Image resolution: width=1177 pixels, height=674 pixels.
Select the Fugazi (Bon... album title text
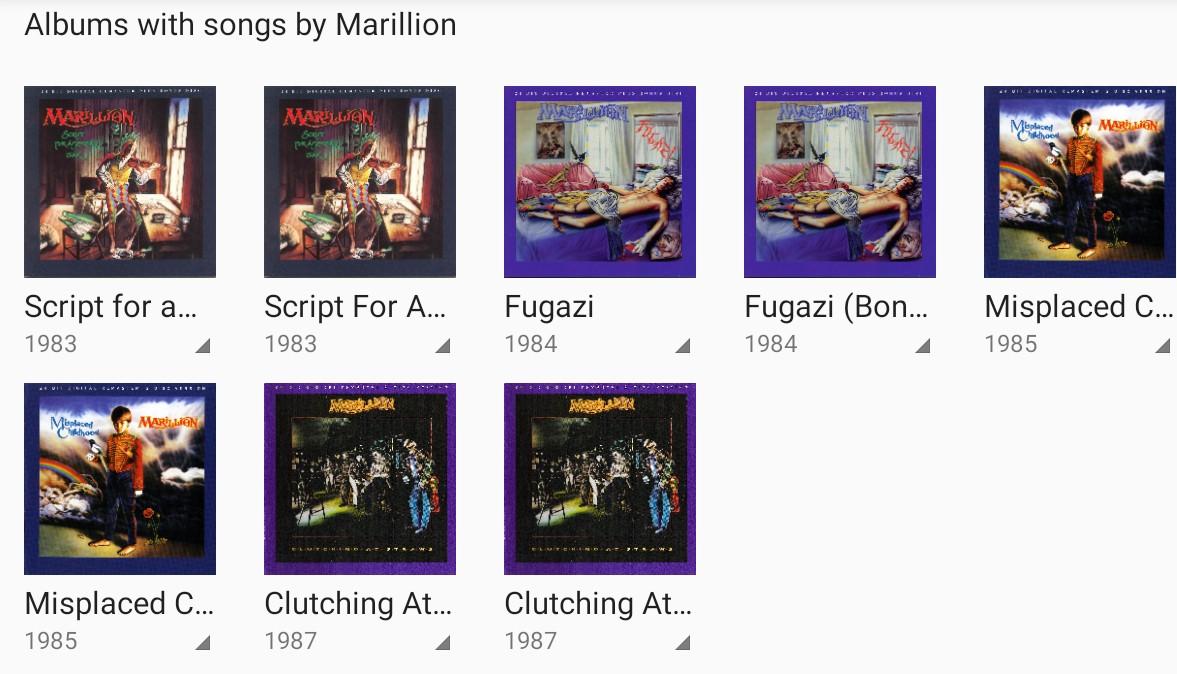point(836,308)
